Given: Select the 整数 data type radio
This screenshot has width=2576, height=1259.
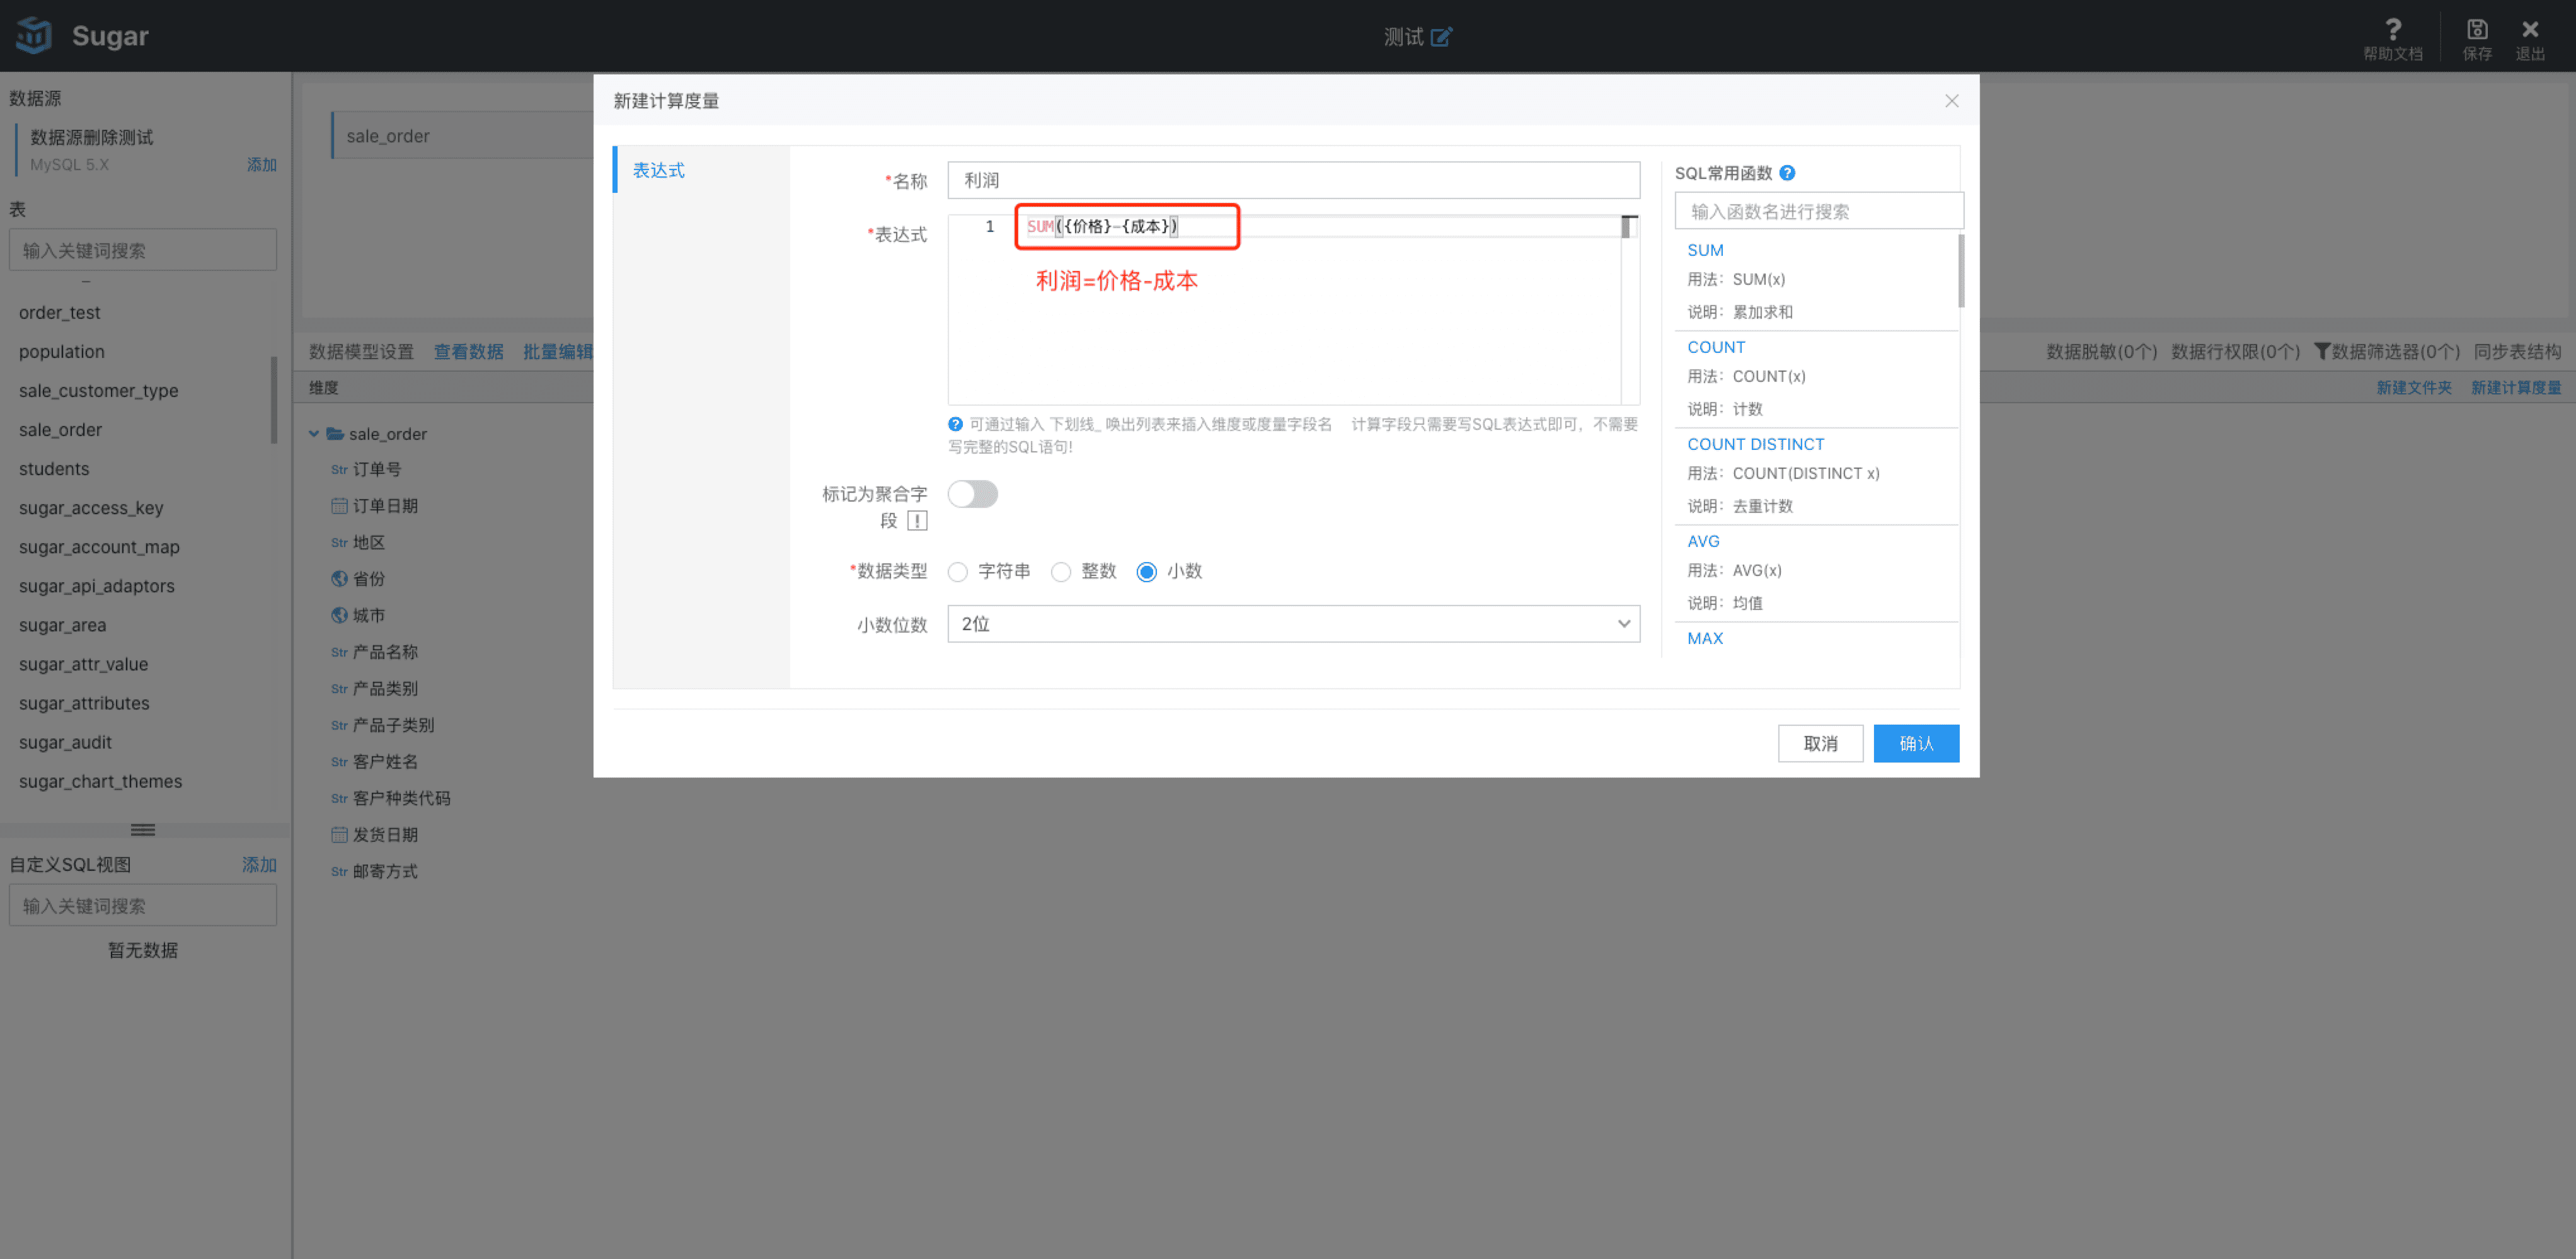Looking at the screenshot, I should click(1060, 572).
